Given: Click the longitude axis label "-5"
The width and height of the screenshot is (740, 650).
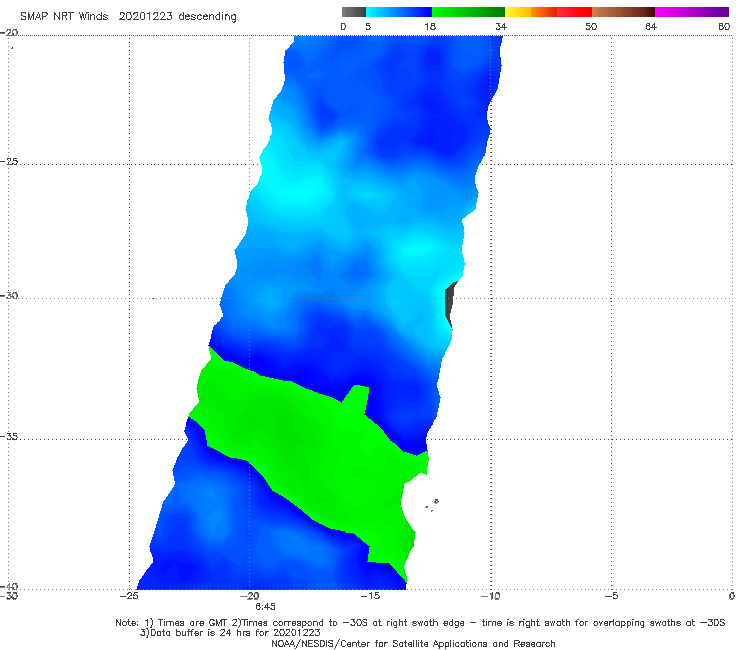Looking at the screenshot, I should [x=612, y=596].
